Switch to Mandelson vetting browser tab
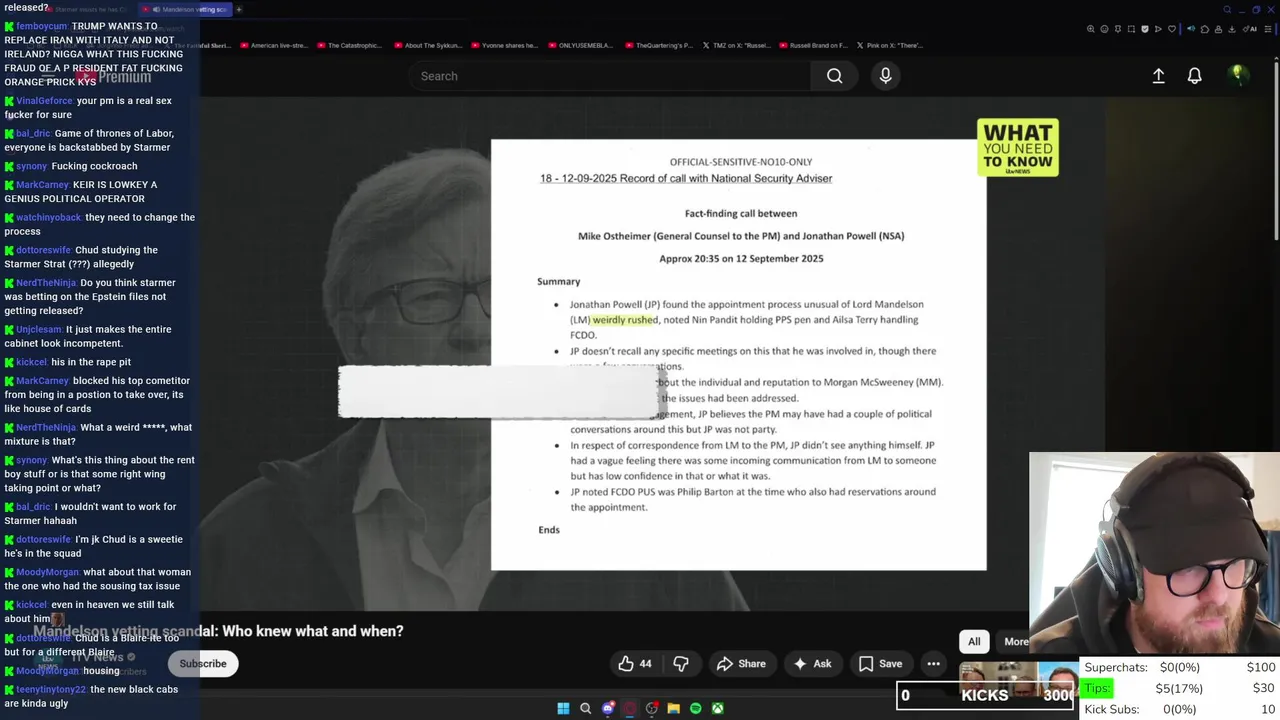The width and height of the screenshot is (1280, 720). [x=186, y=9]
